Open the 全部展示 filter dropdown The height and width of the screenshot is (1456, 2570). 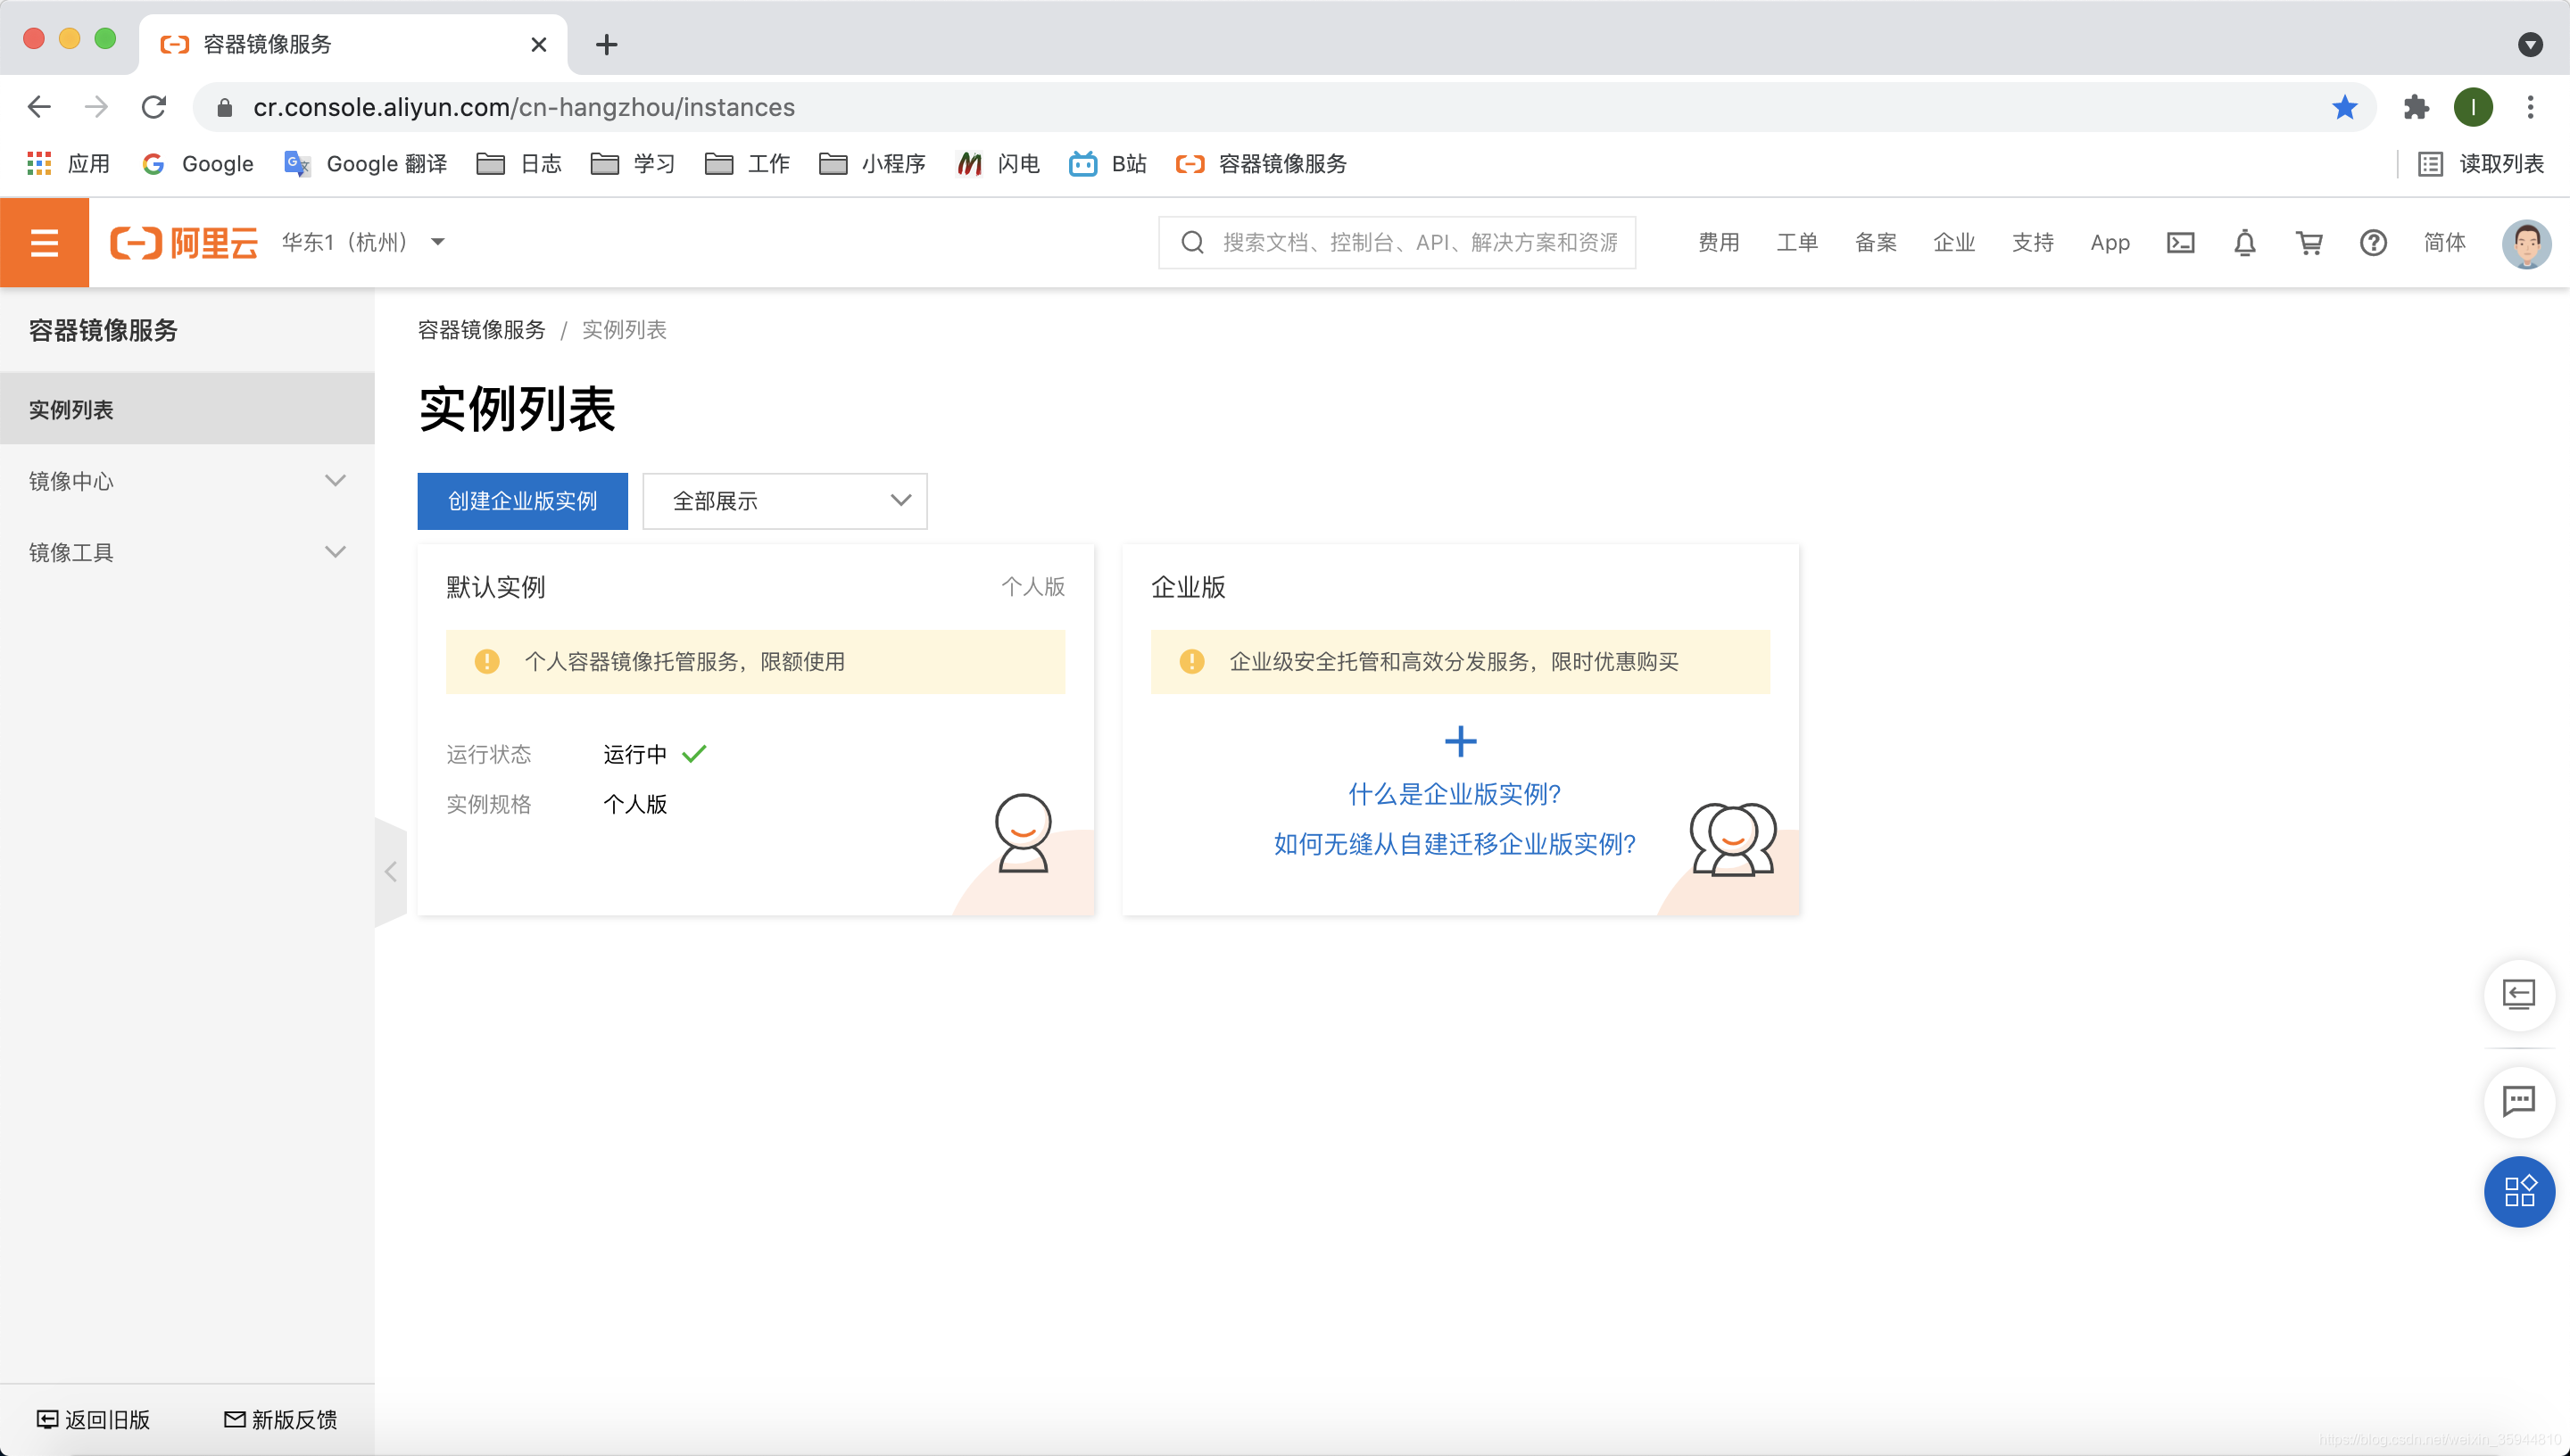coord(784,501)
